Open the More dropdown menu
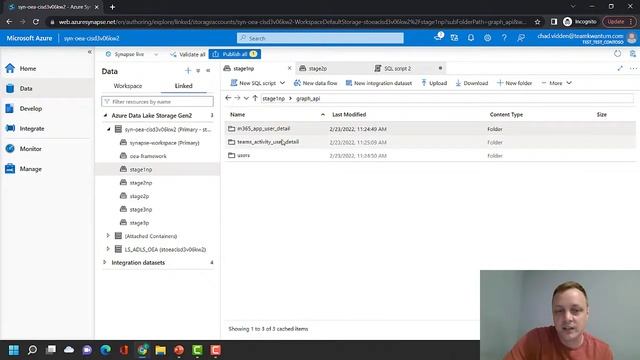 tap(557, 83)
